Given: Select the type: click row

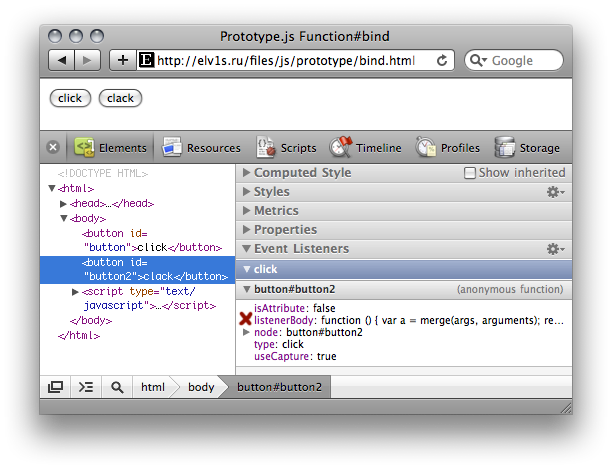Looking at the screenshot, I should (x=279, y=344).
